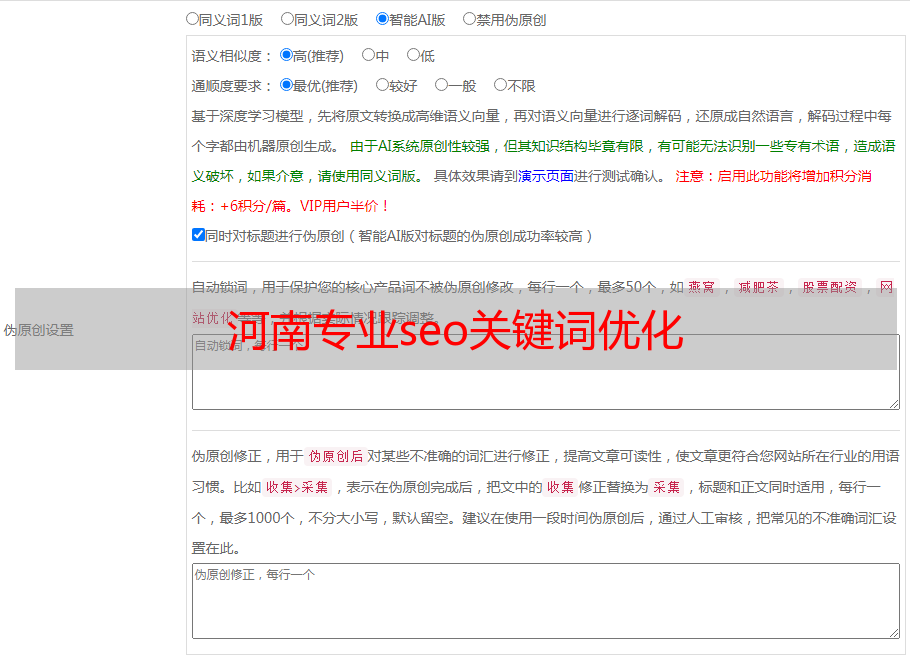
Task: Choose 较好 for 通顺度要求
Action: coord(383,86)
